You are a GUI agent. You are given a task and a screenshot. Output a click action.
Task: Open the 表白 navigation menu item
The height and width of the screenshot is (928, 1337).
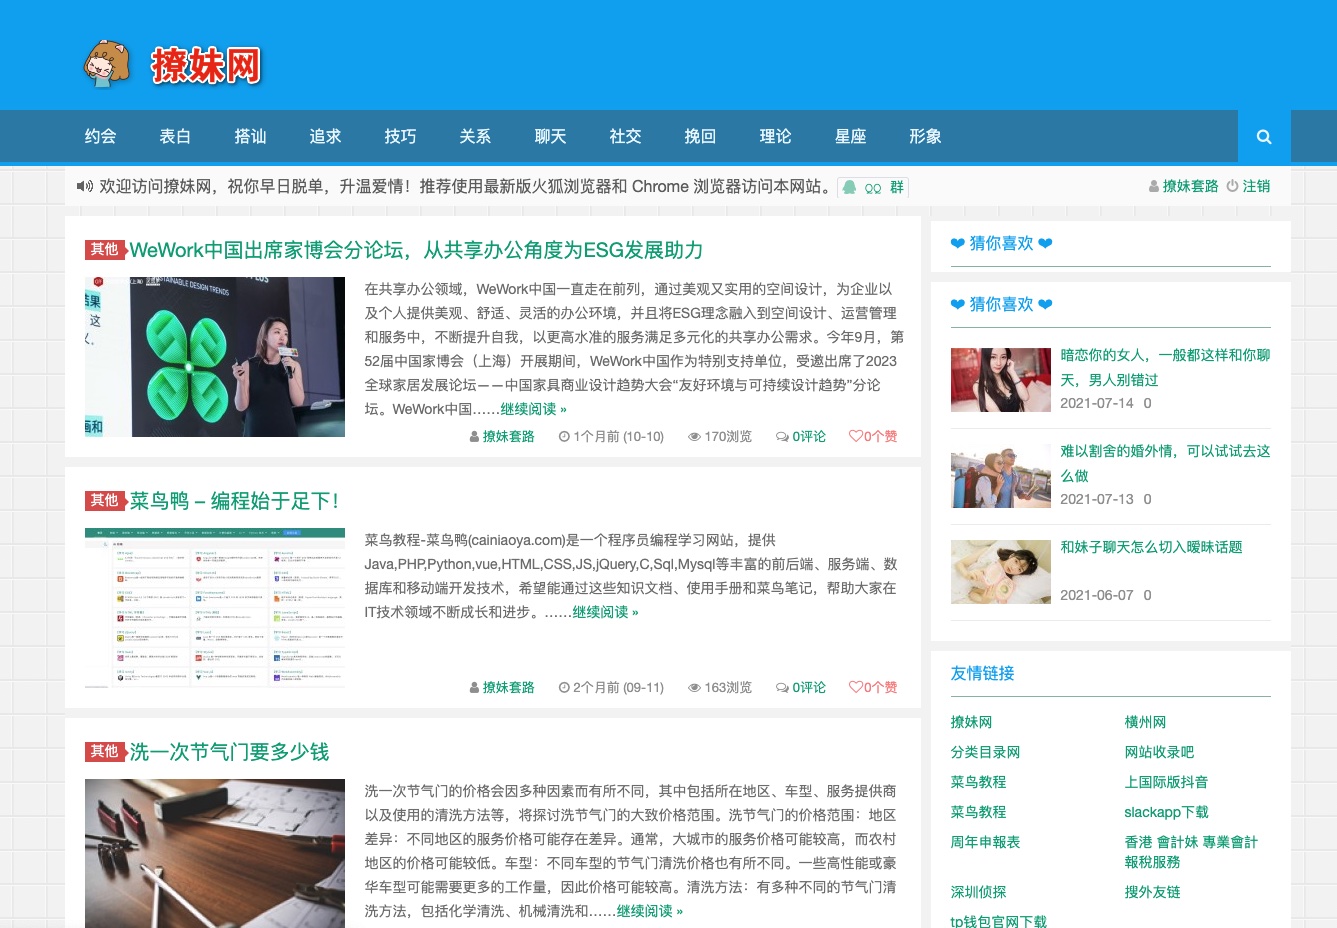175,136
